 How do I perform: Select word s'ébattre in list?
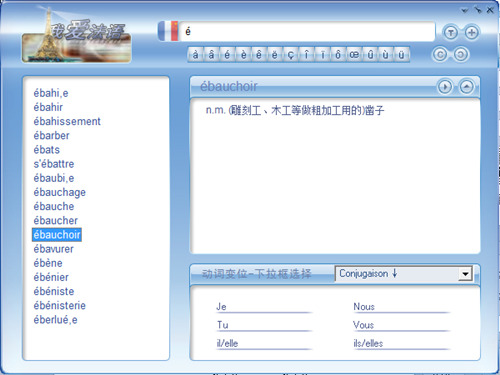(x=54, y=164)
